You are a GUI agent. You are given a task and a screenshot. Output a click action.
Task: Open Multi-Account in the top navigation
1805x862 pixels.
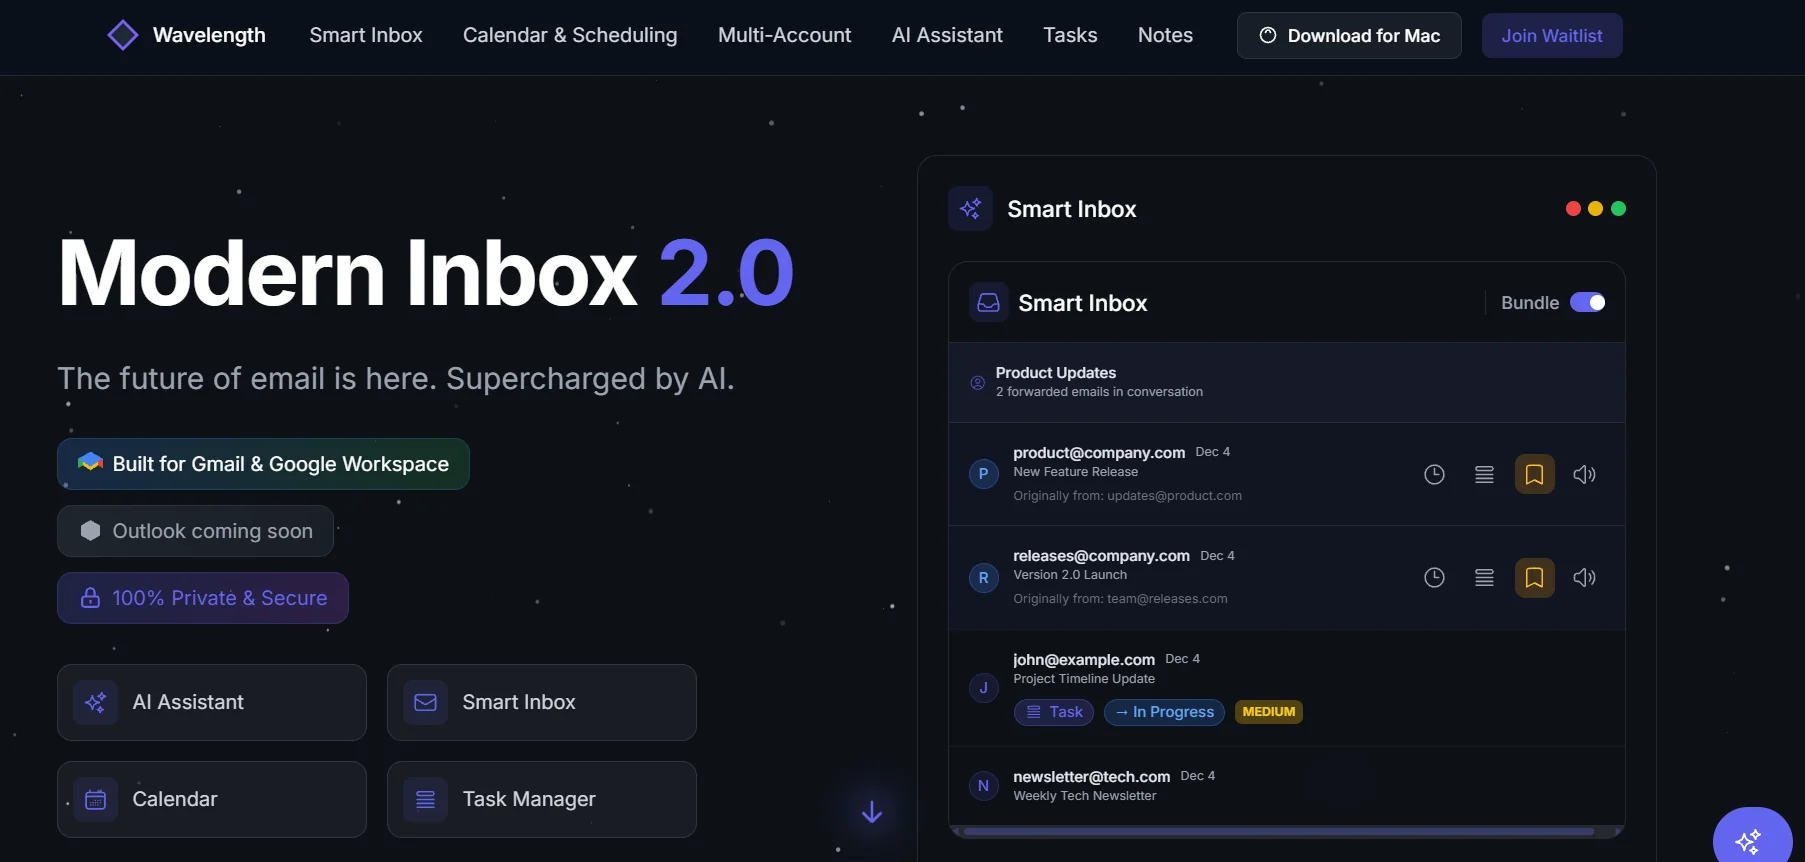click(x=784, y=35)
